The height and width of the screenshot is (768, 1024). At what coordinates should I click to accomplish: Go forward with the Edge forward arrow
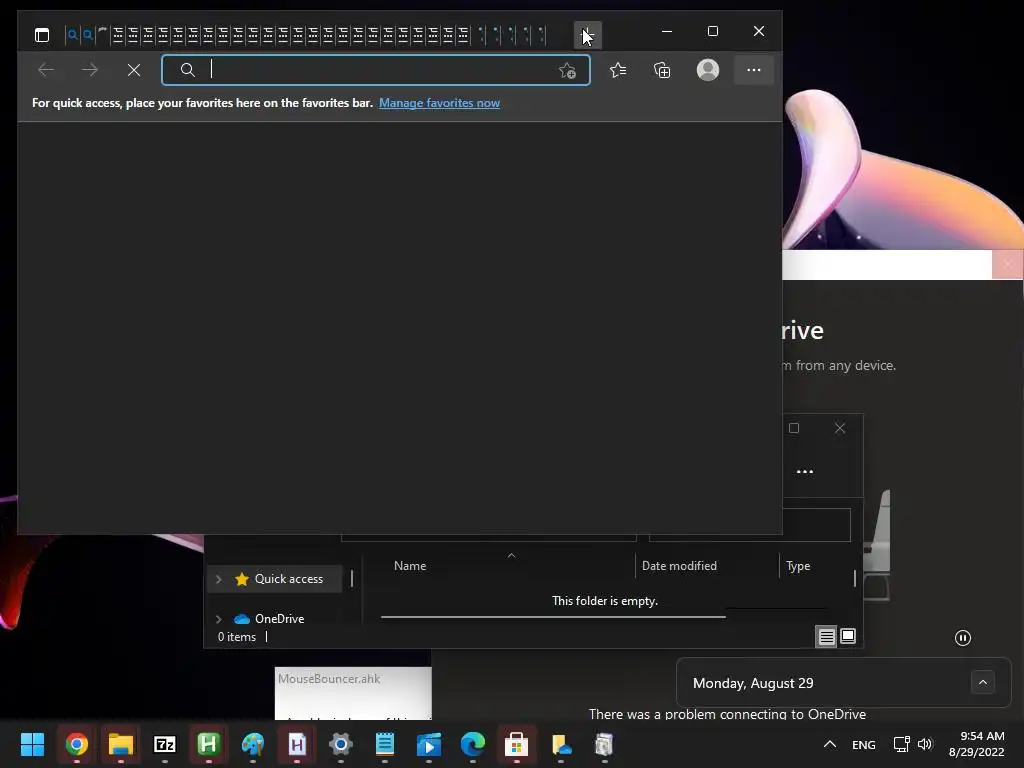[90, 70]
